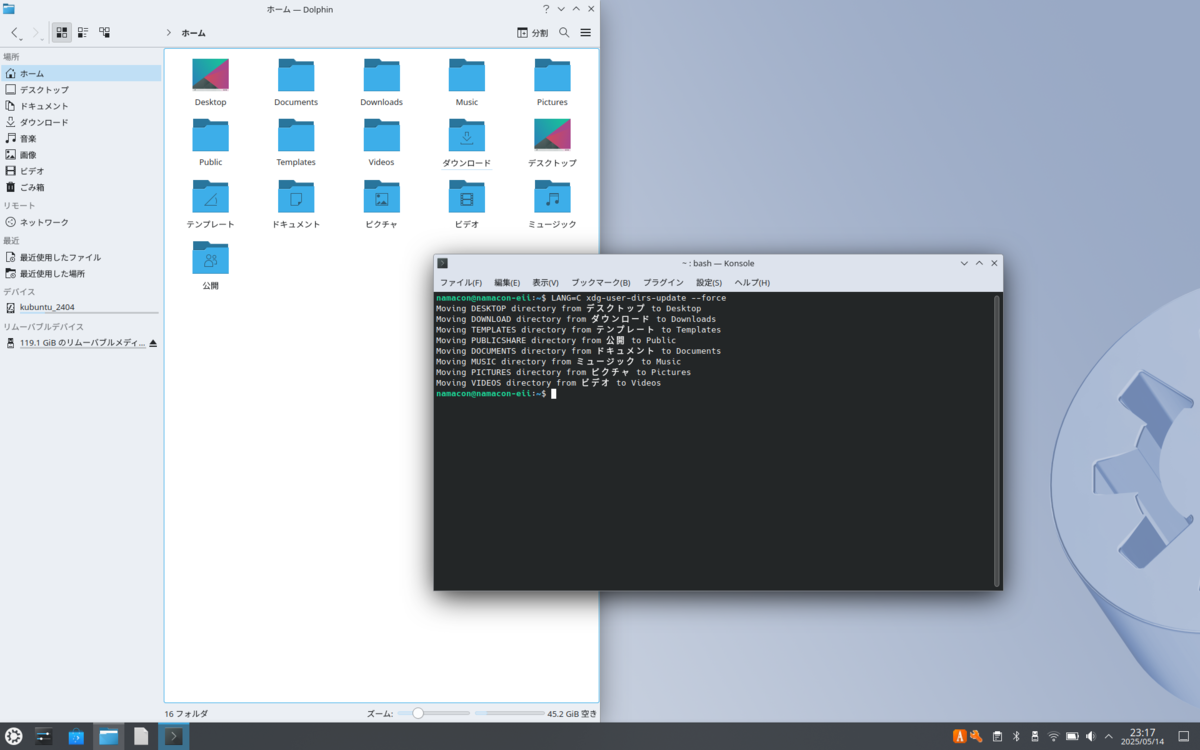Open the Kubuntu application launcher
The height and width of the screenshot is (750, 1200).
[14, 737]
